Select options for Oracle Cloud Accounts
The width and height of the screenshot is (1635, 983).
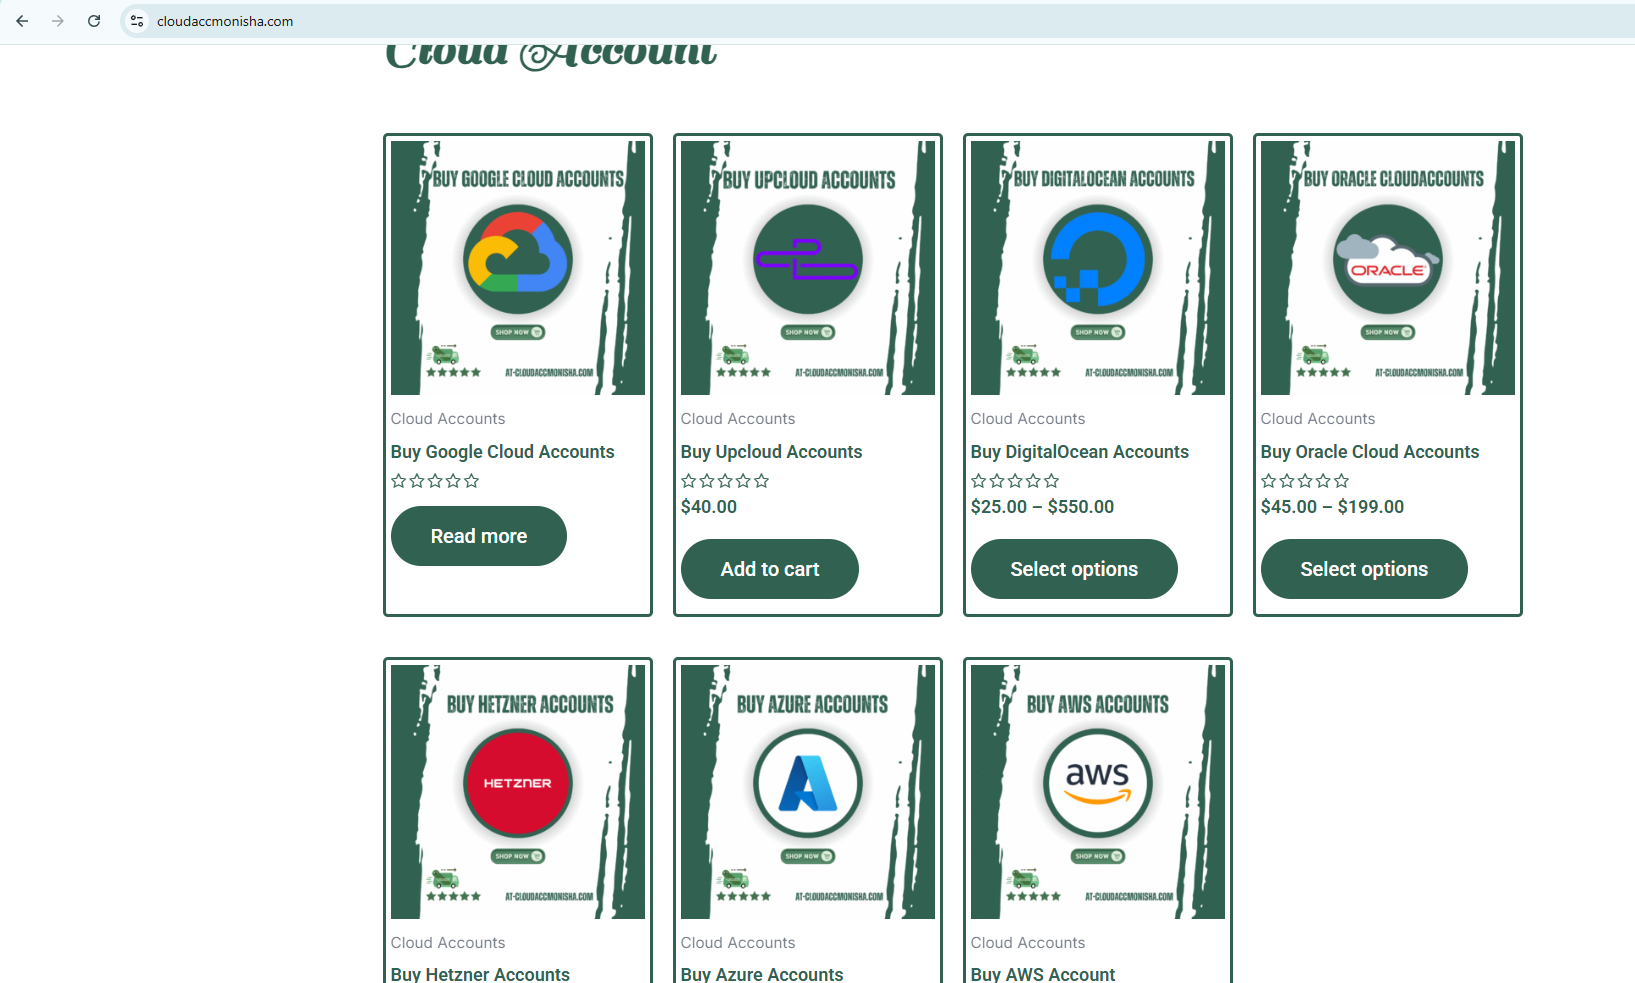tap(1364, 569)
